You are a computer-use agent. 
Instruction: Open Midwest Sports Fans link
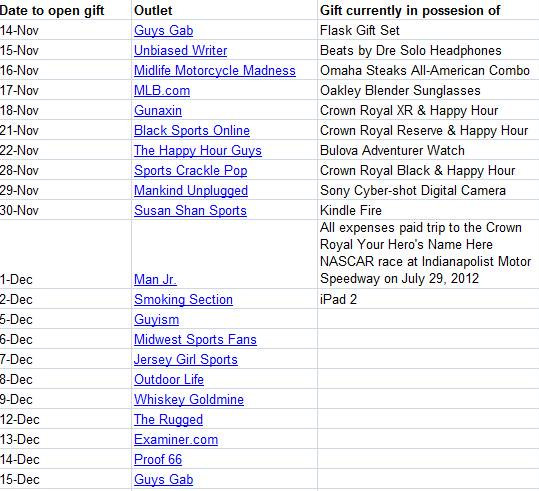pyautogui.click(x=195, y=339)
